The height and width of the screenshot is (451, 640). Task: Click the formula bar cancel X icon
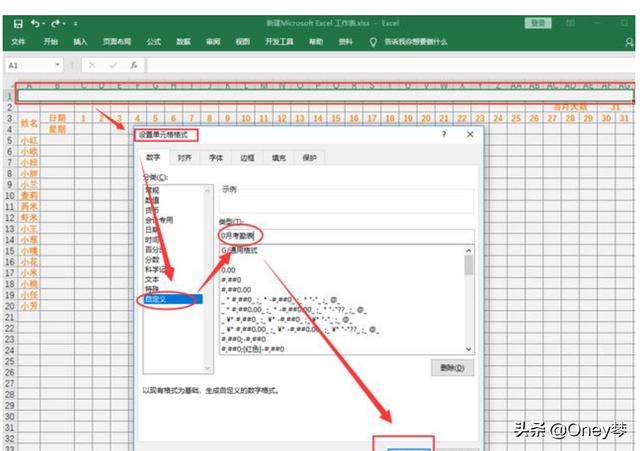[91, 65]
